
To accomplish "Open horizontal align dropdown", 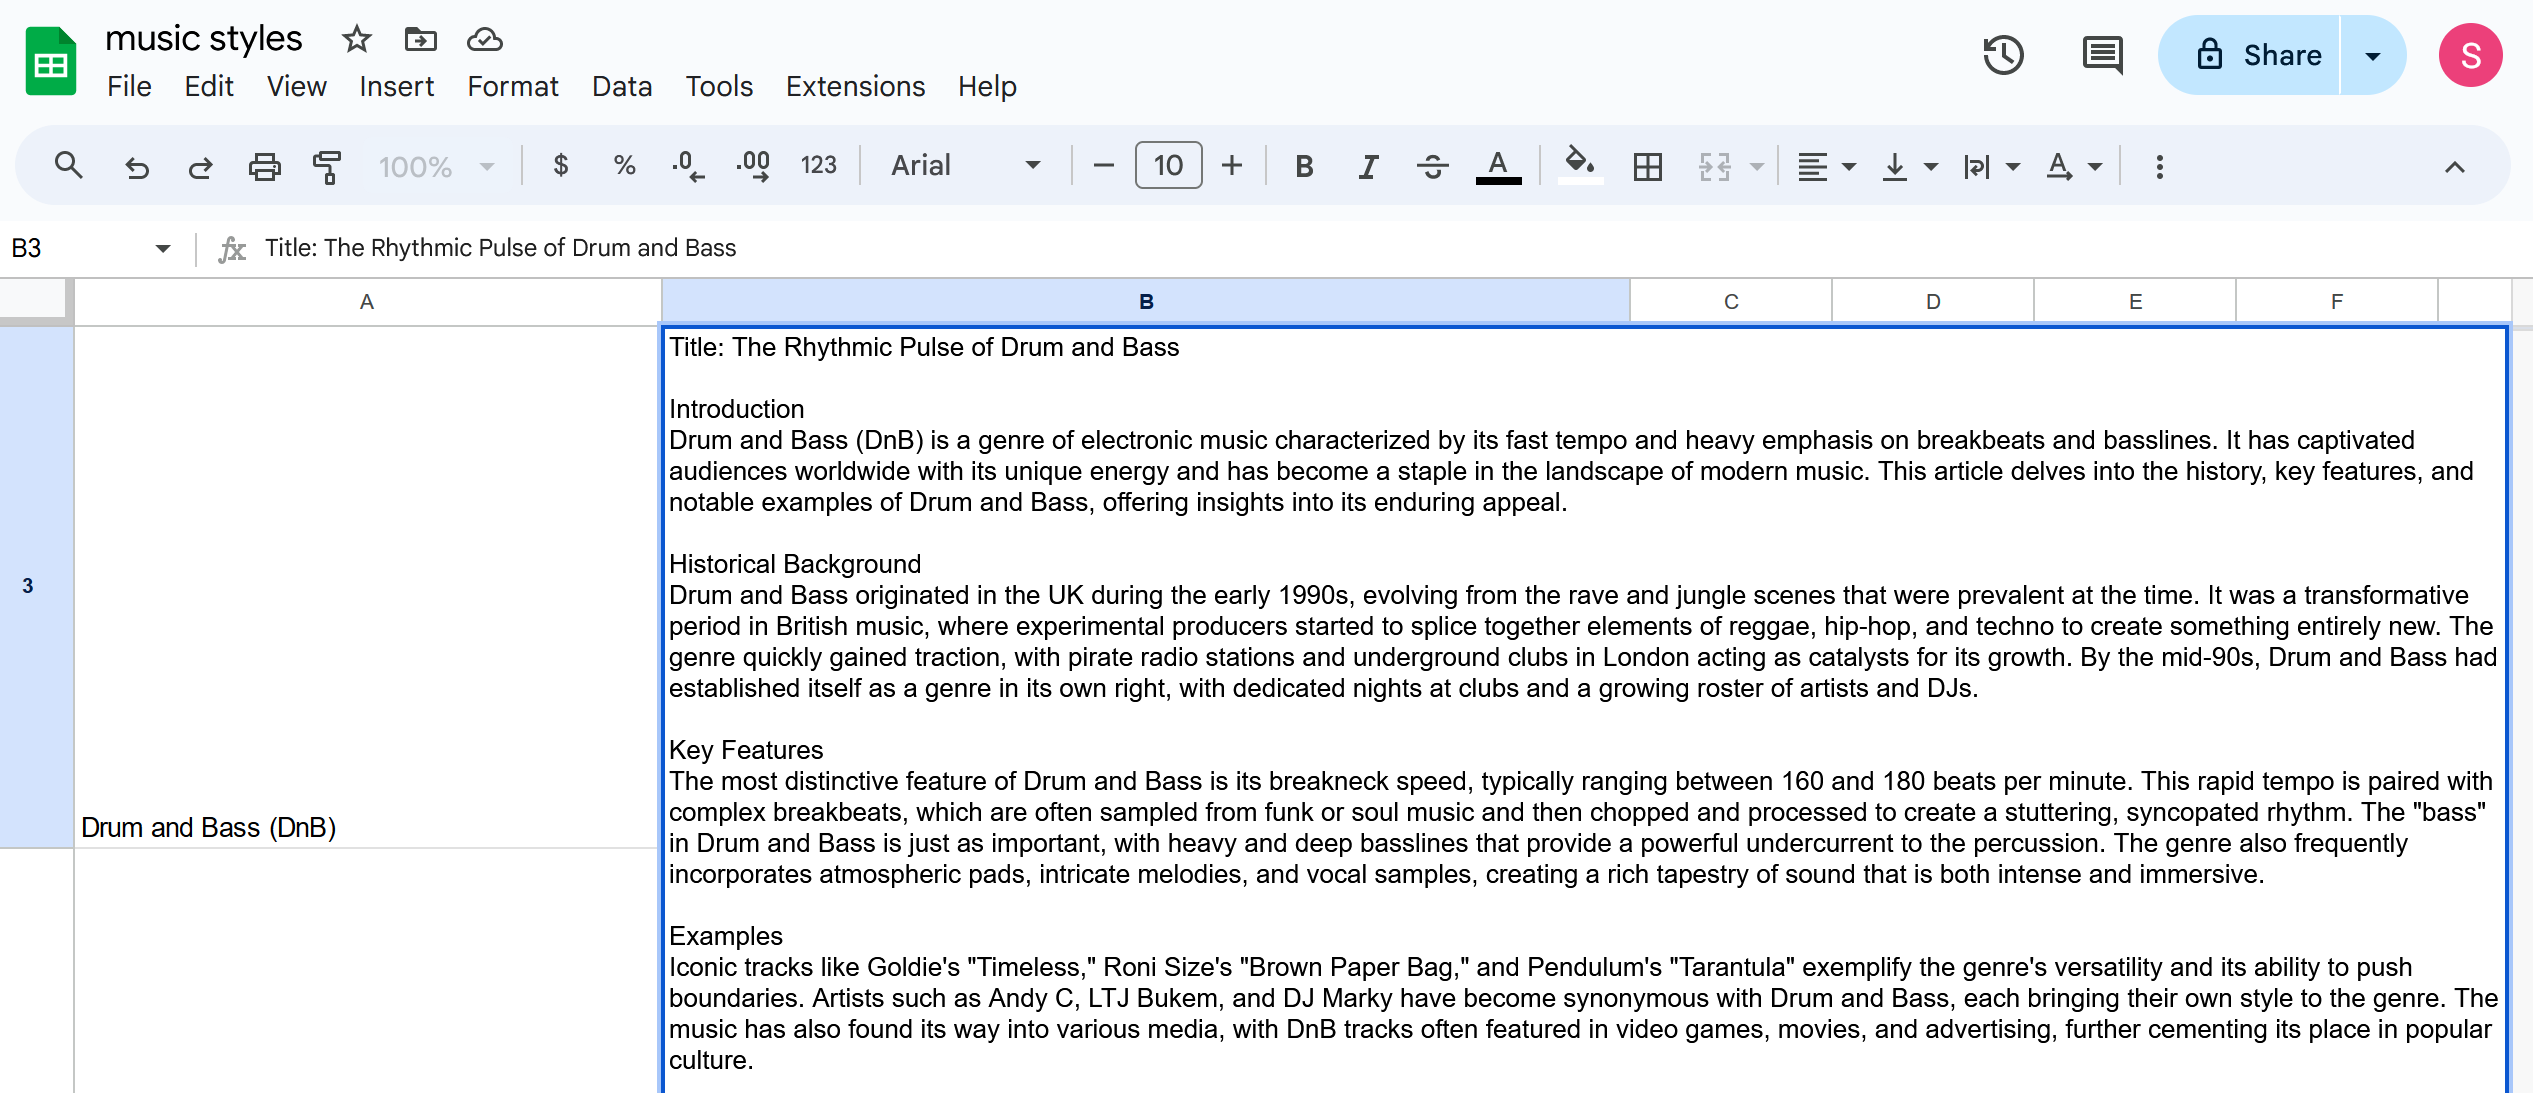I will coord(1826,166).
